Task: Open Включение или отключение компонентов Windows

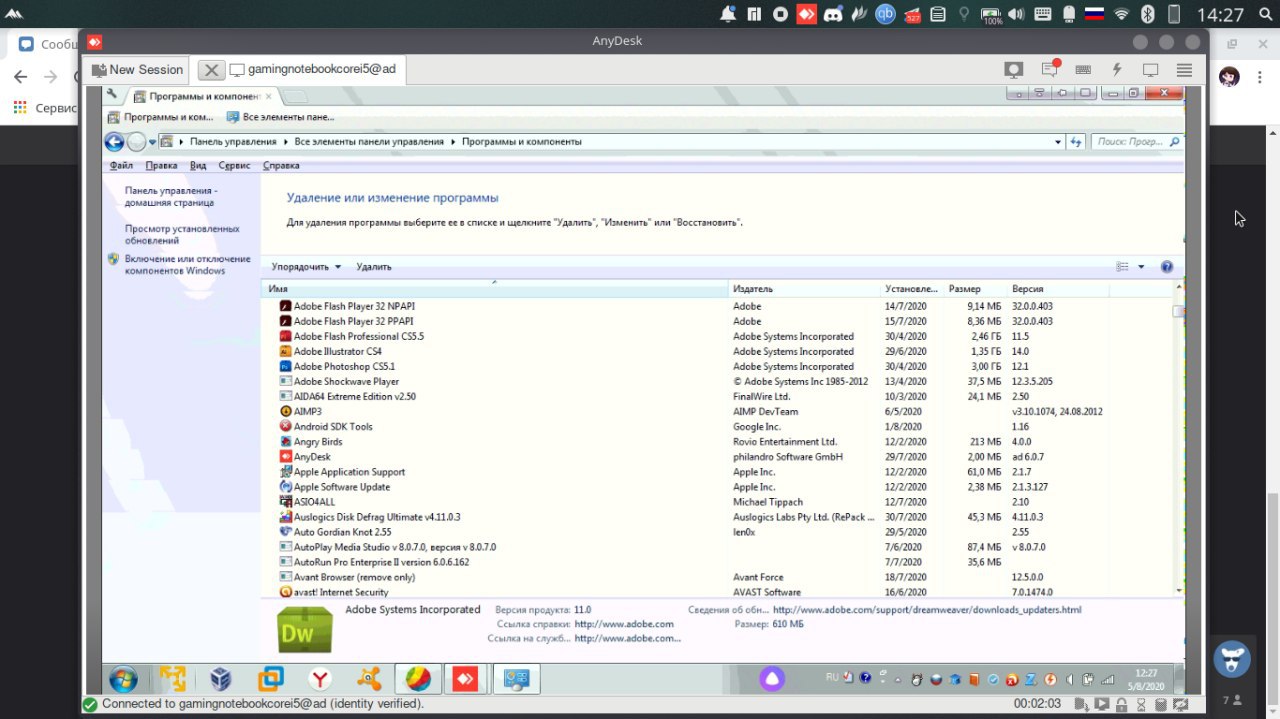Action: click(188, 264)
